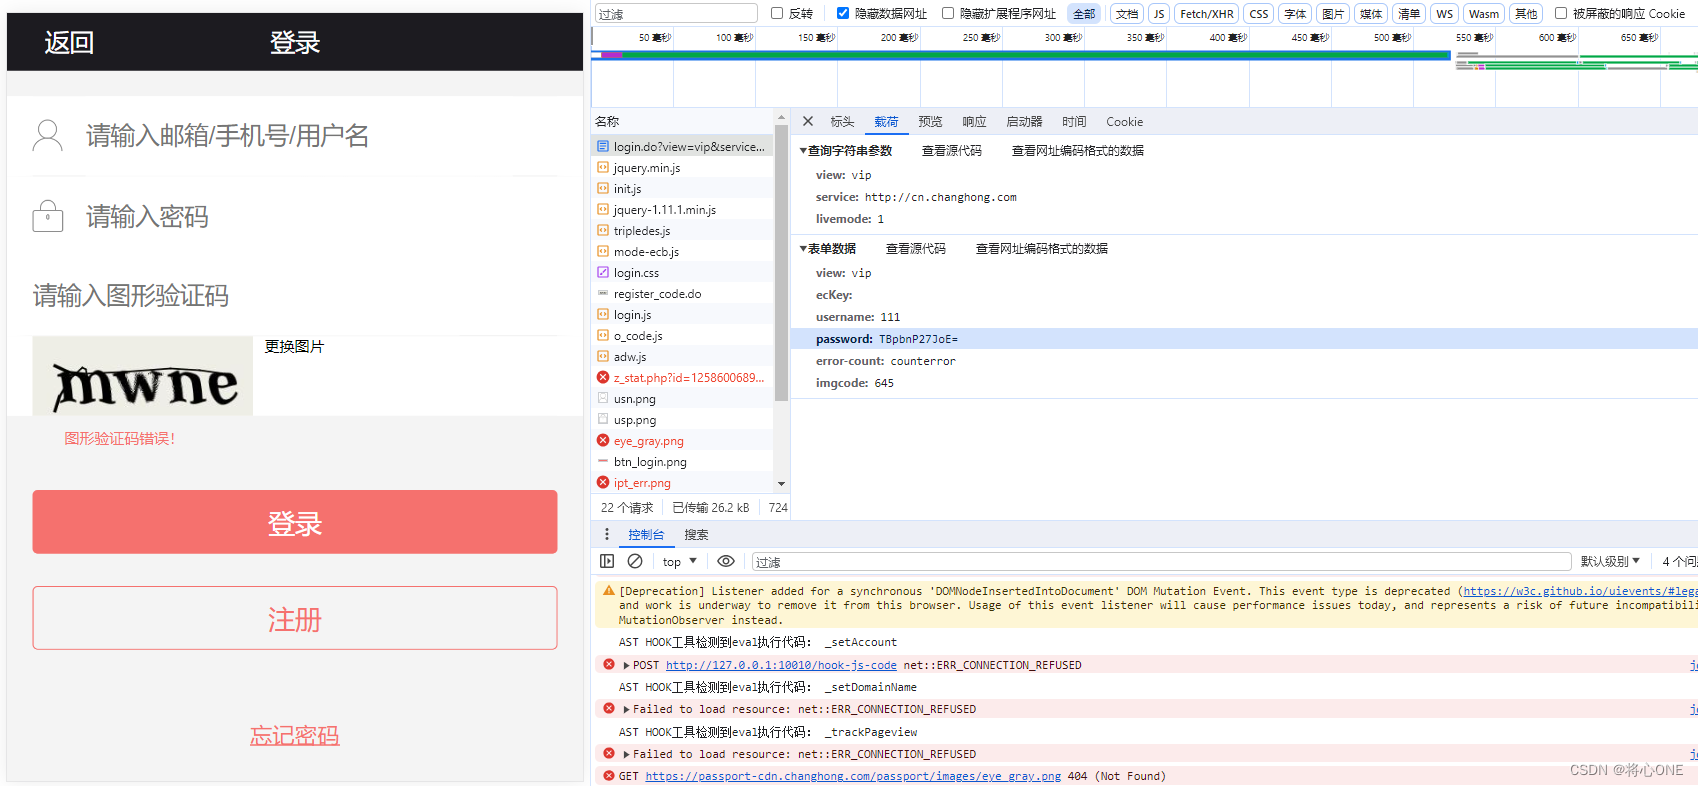Switch to the 响应 (Response) tab
Viewport: 1698px width, 786px height.
pyautogui.click(x=974, y=121)
